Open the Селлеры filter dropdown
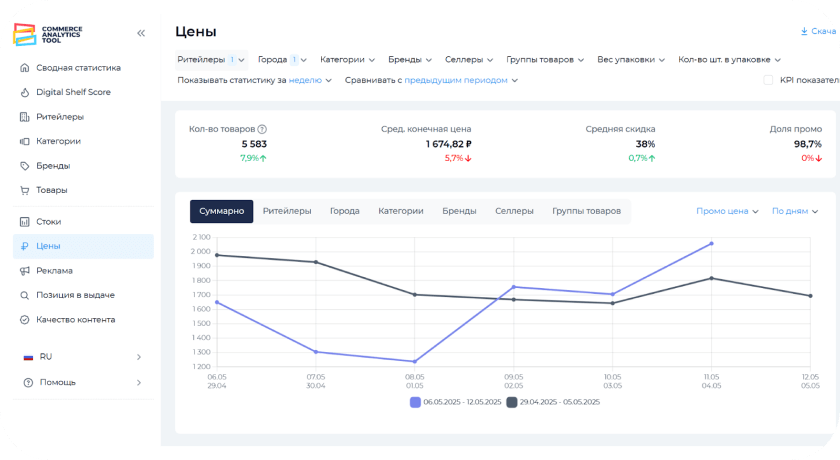Image resolution: width=840 pixels, height=460 pixels. (x=469, y=60)
